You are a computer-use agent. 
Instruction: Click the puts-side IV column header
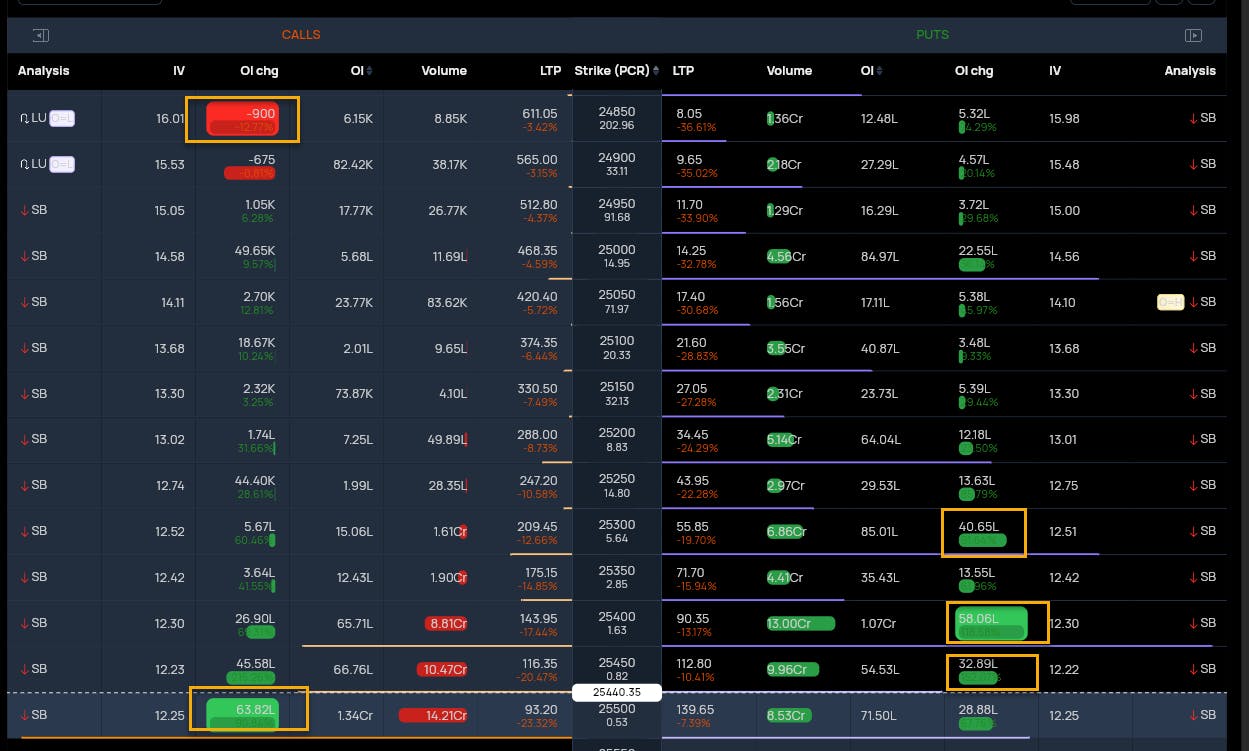(1055, 71)
